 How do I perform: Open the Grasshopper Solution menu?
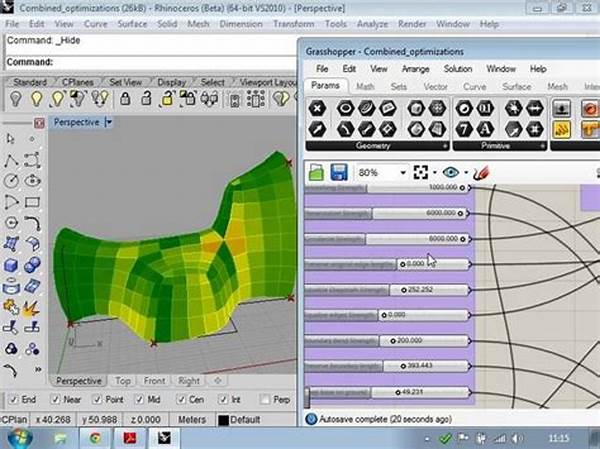(x=458, y=69)
